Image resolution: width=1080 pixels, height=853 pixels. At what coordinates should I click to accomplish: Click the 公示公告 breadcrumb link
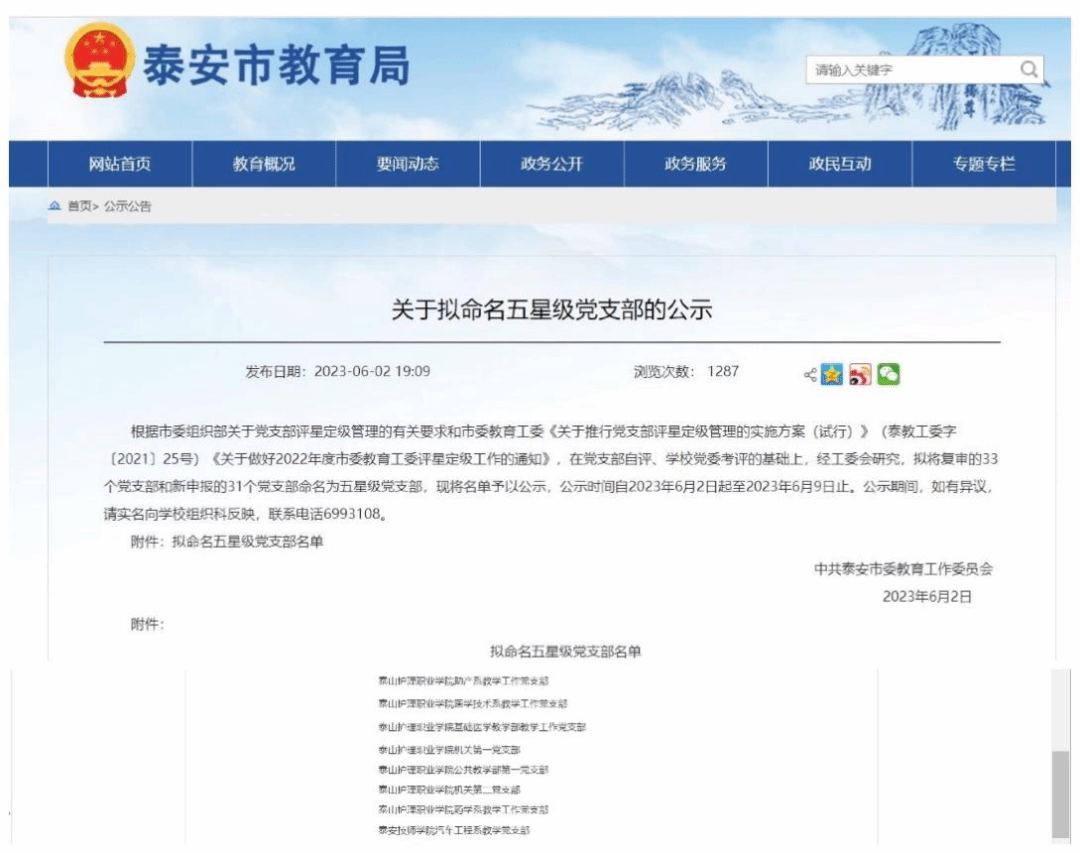pyautogui.click(x=128, y=207)
